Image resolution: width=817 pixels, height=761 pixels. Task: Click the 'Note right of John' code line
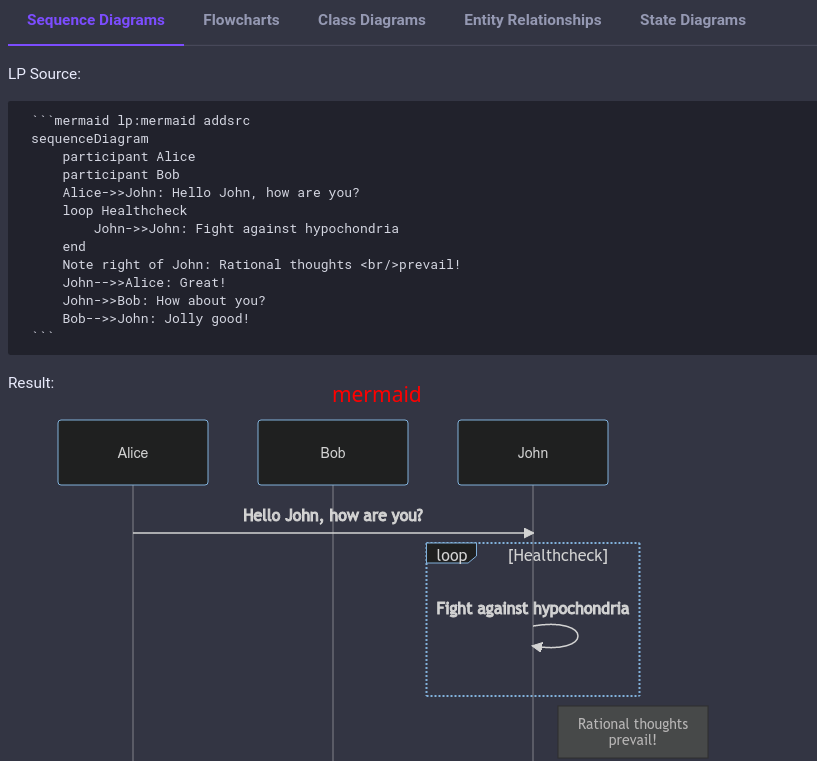262,265
